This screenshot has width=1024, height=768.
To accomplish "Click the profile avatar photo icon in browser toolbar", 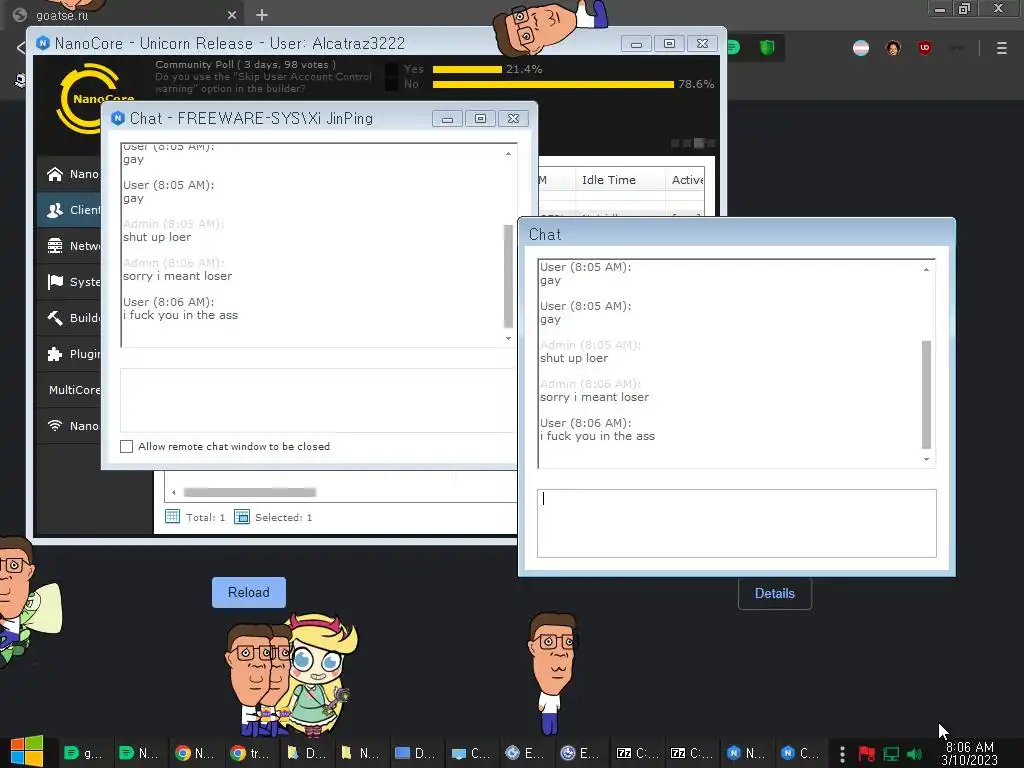I will point(893,48).
